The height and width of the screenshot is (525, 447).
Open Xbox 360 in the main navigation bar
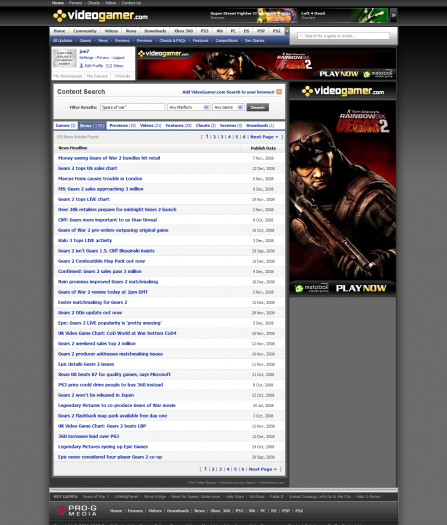183,31
